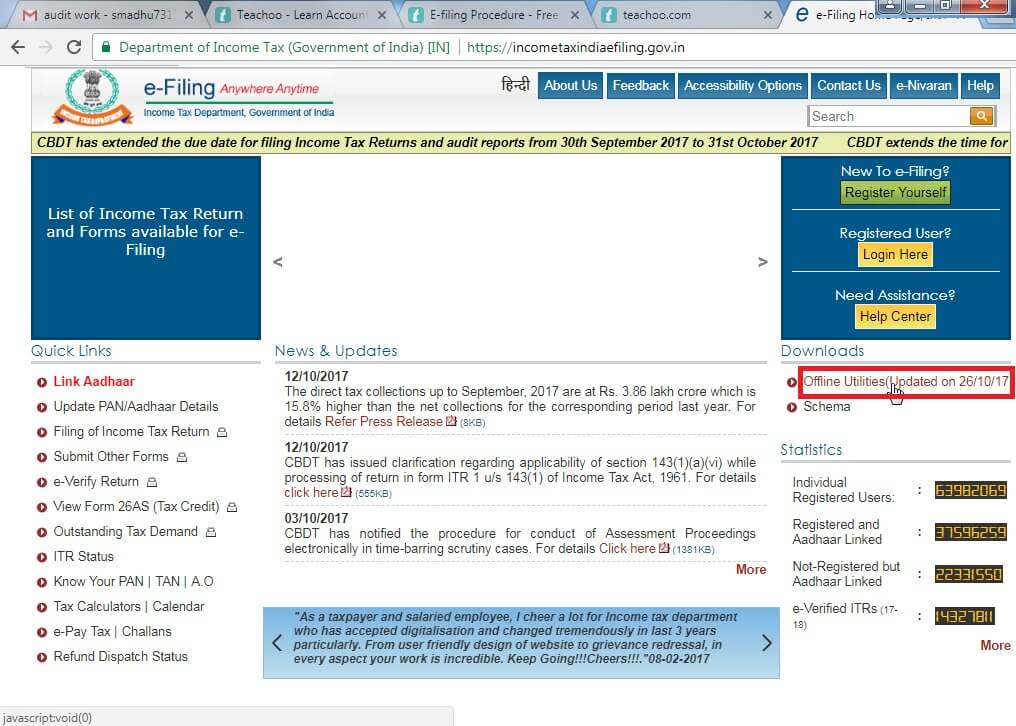
Task: Click lock icon next to Submit Other Forms
Action: 182,458
